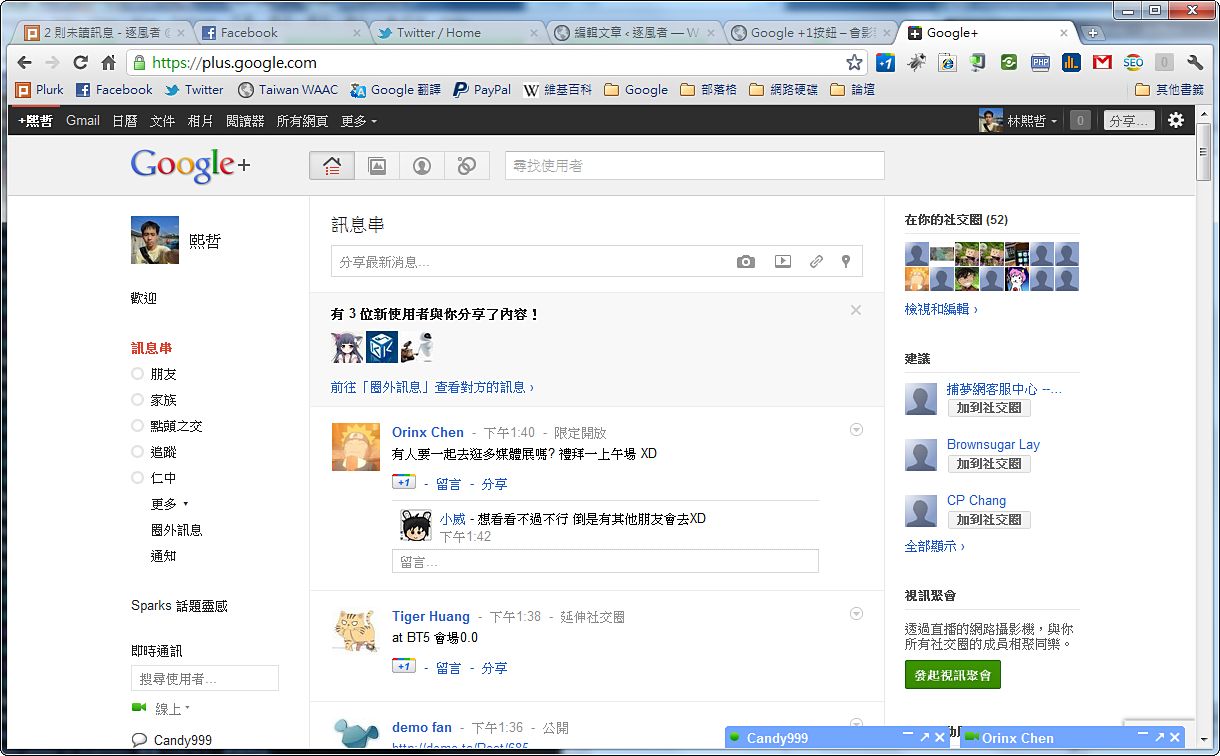Click 全部顯示 suggestions link
Screen dimensions: 1220x756
click(x=935, y=546)
